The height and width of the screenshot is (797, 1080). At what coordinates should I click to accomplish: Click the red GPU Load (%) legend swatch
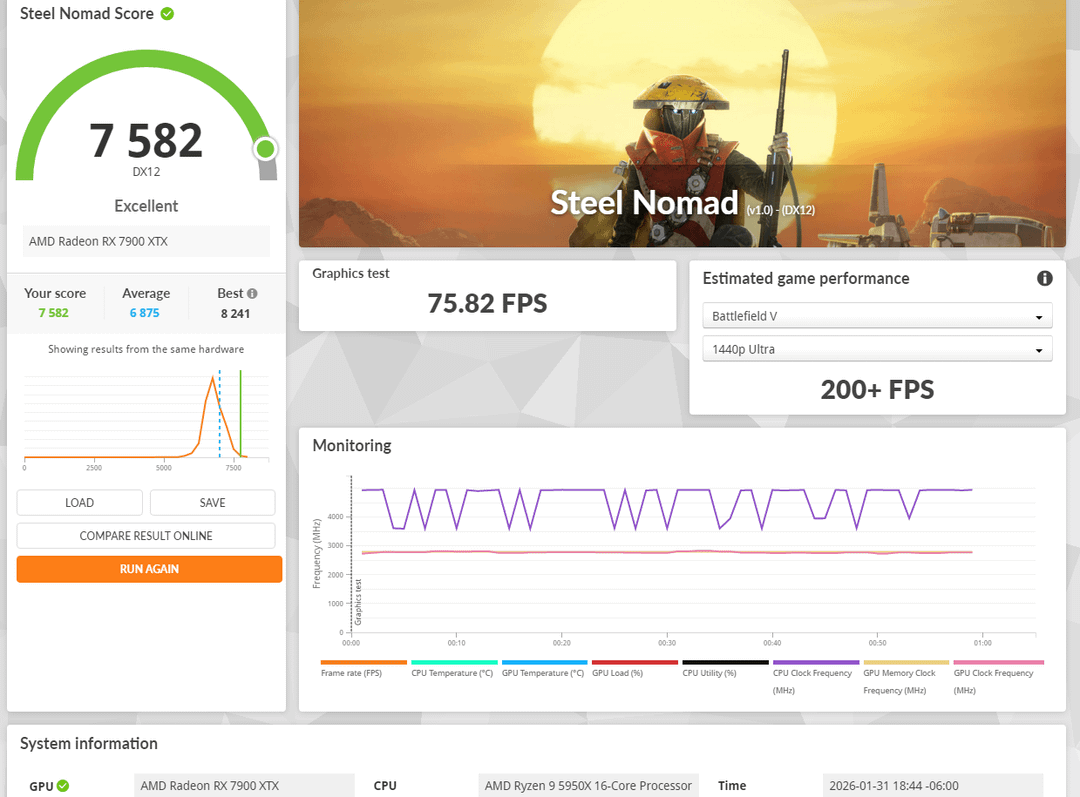(x=634, y=662)
